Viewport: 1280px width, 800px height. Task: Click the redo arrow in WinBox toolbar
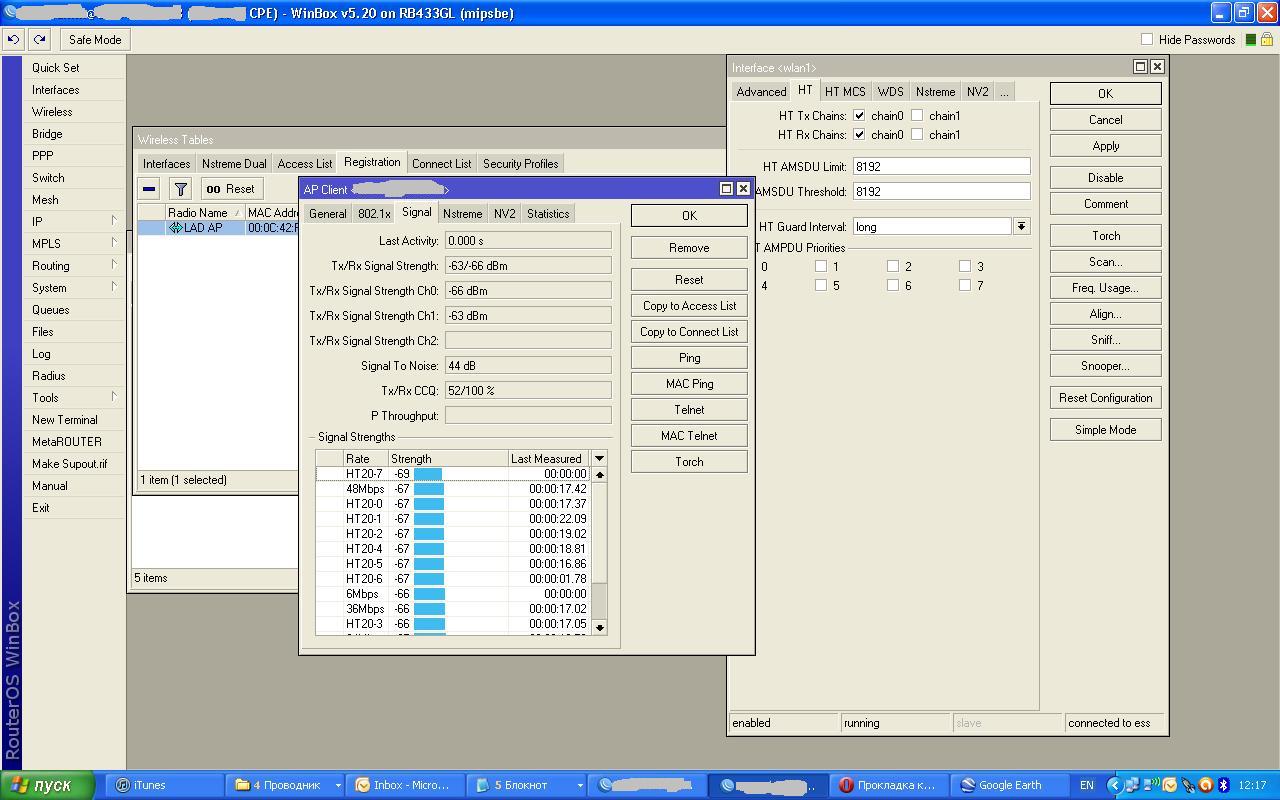pyautogui.click(x=39, y=40)
